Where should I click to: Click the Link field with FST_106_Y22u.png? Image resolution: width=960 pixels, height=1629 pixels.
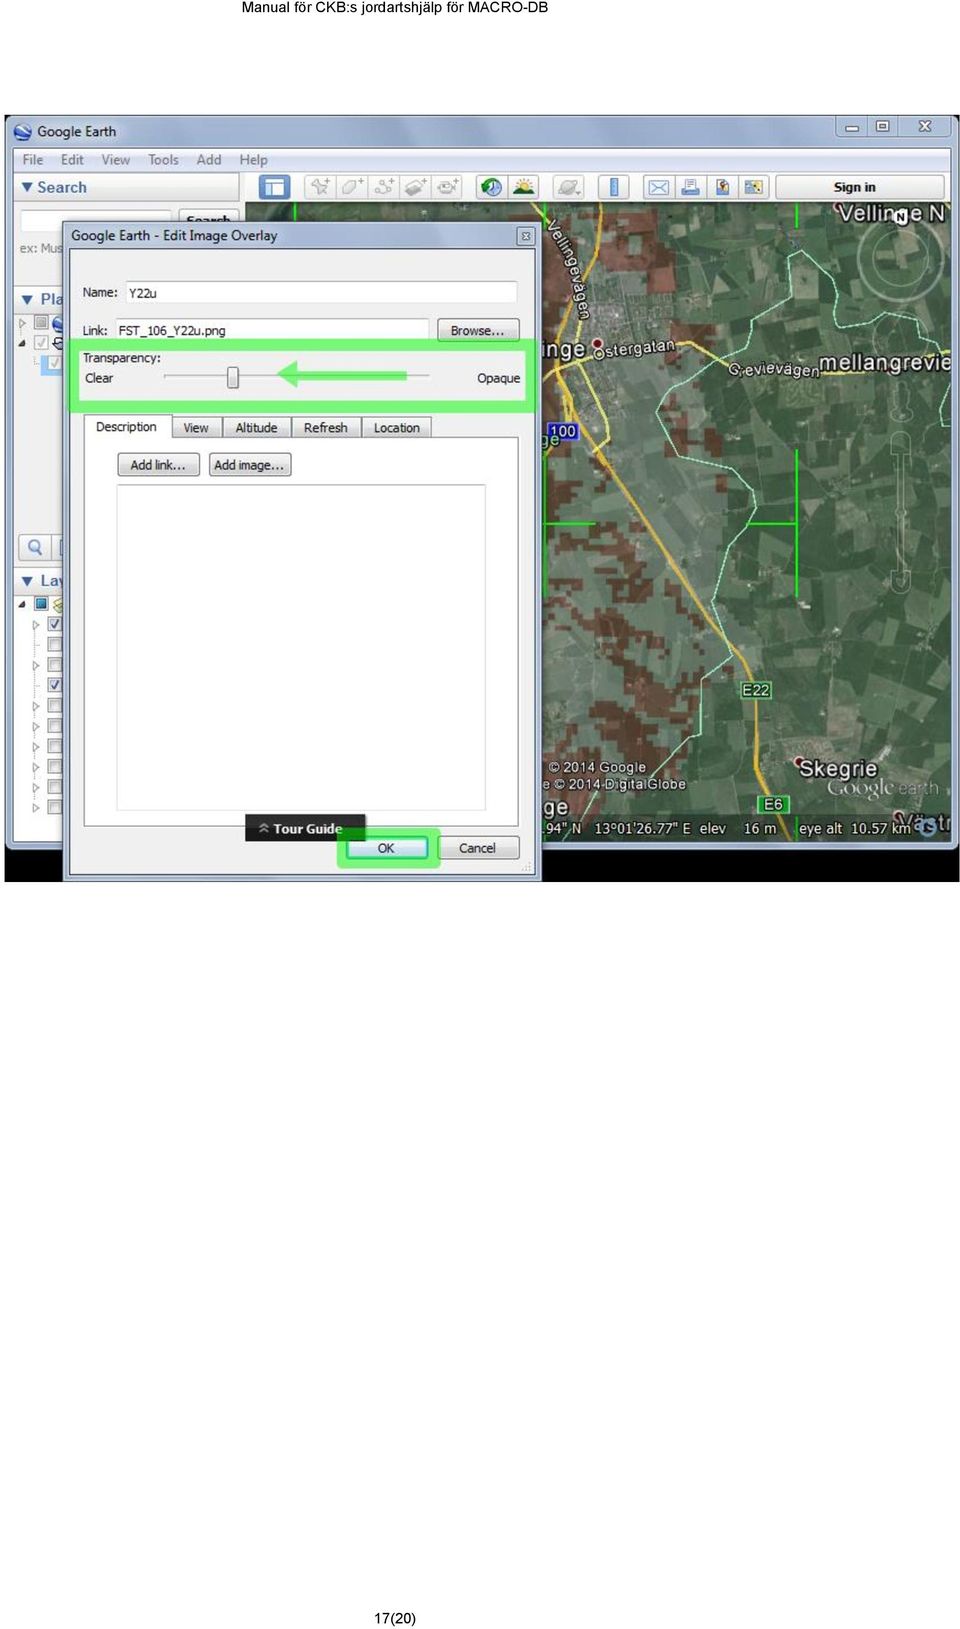tap(272, 330)
